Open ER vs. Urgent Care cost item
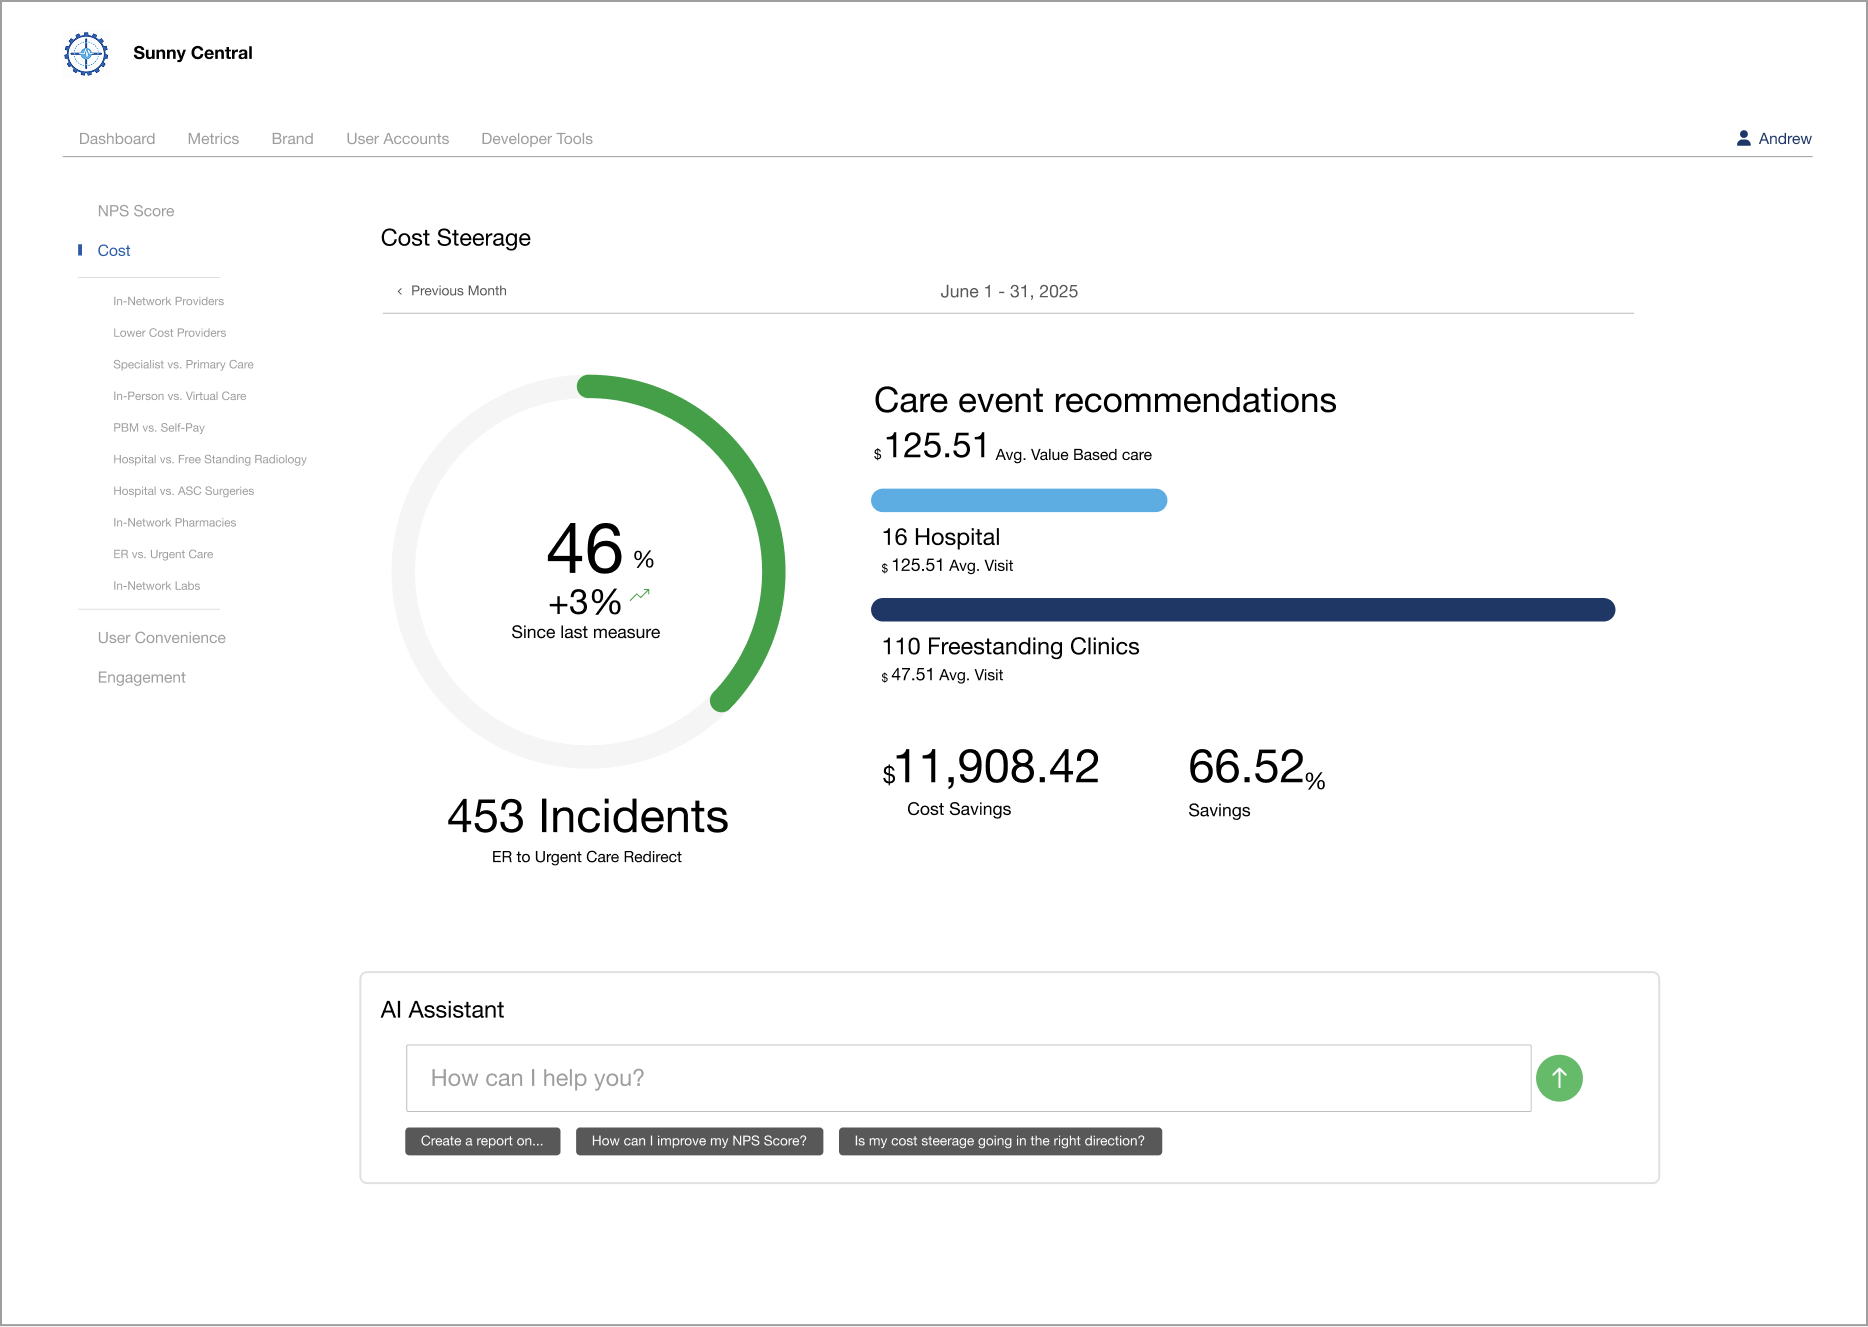 [163, 555]
